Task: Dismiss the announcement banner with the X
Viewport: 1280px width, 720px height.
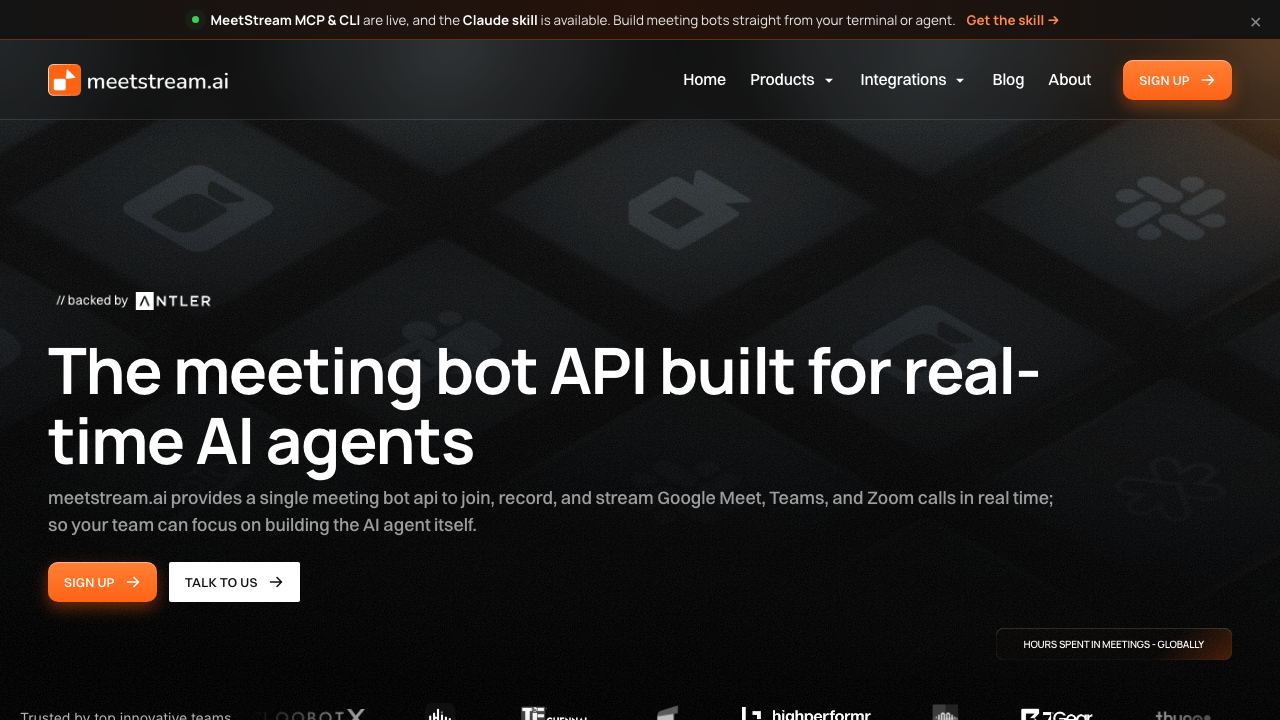Action: point(1255,22)
